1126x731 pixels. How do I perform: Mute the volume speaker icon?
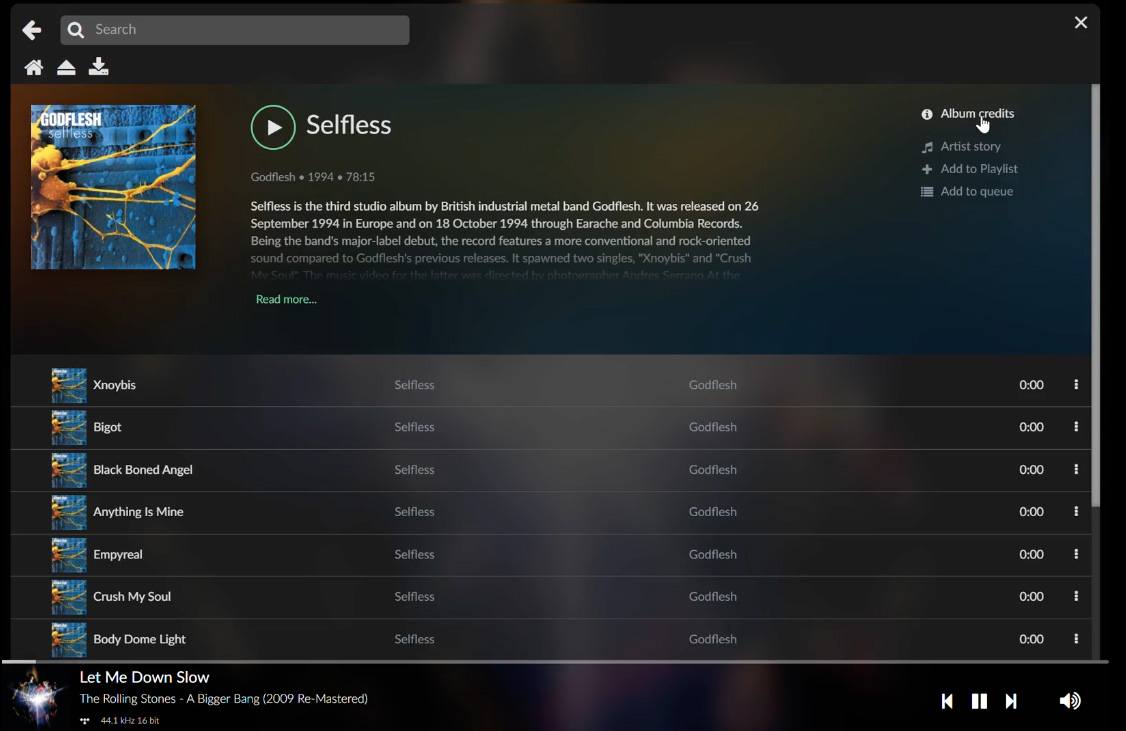[x=1070, y=701]
